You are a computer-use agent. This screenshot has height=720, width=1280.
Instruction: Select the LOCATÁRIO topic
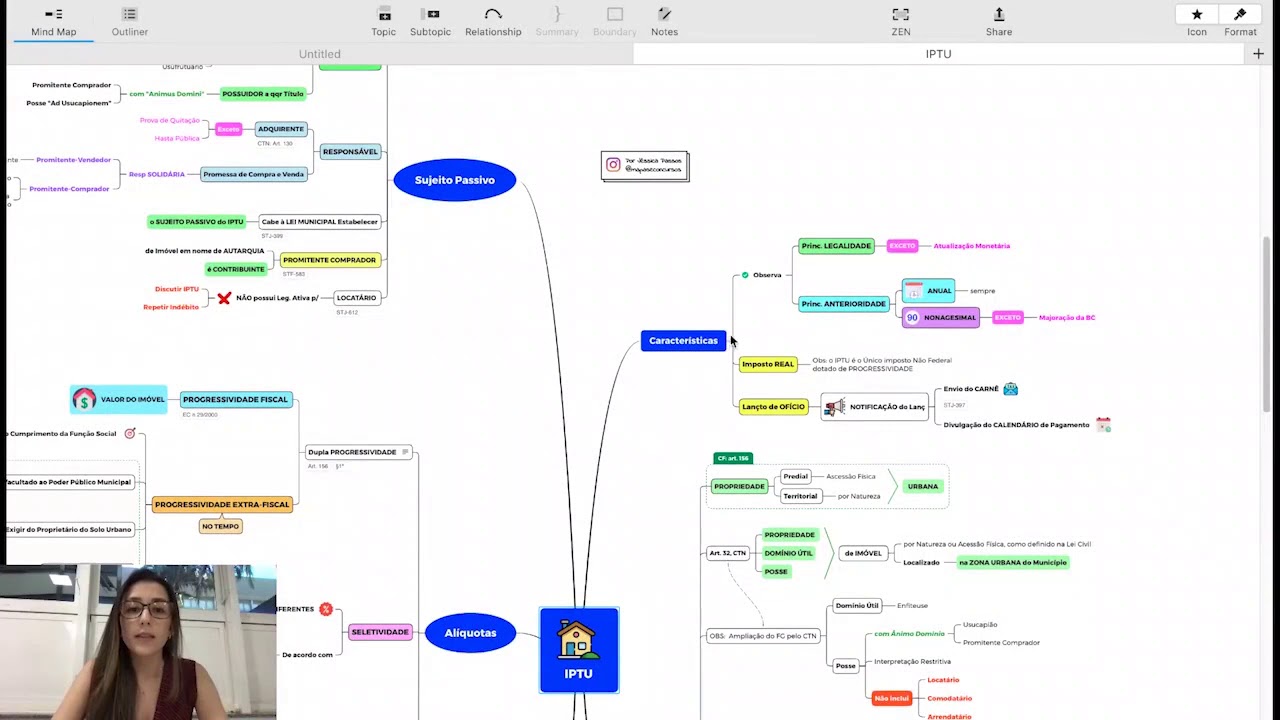[x=356, y=298]
